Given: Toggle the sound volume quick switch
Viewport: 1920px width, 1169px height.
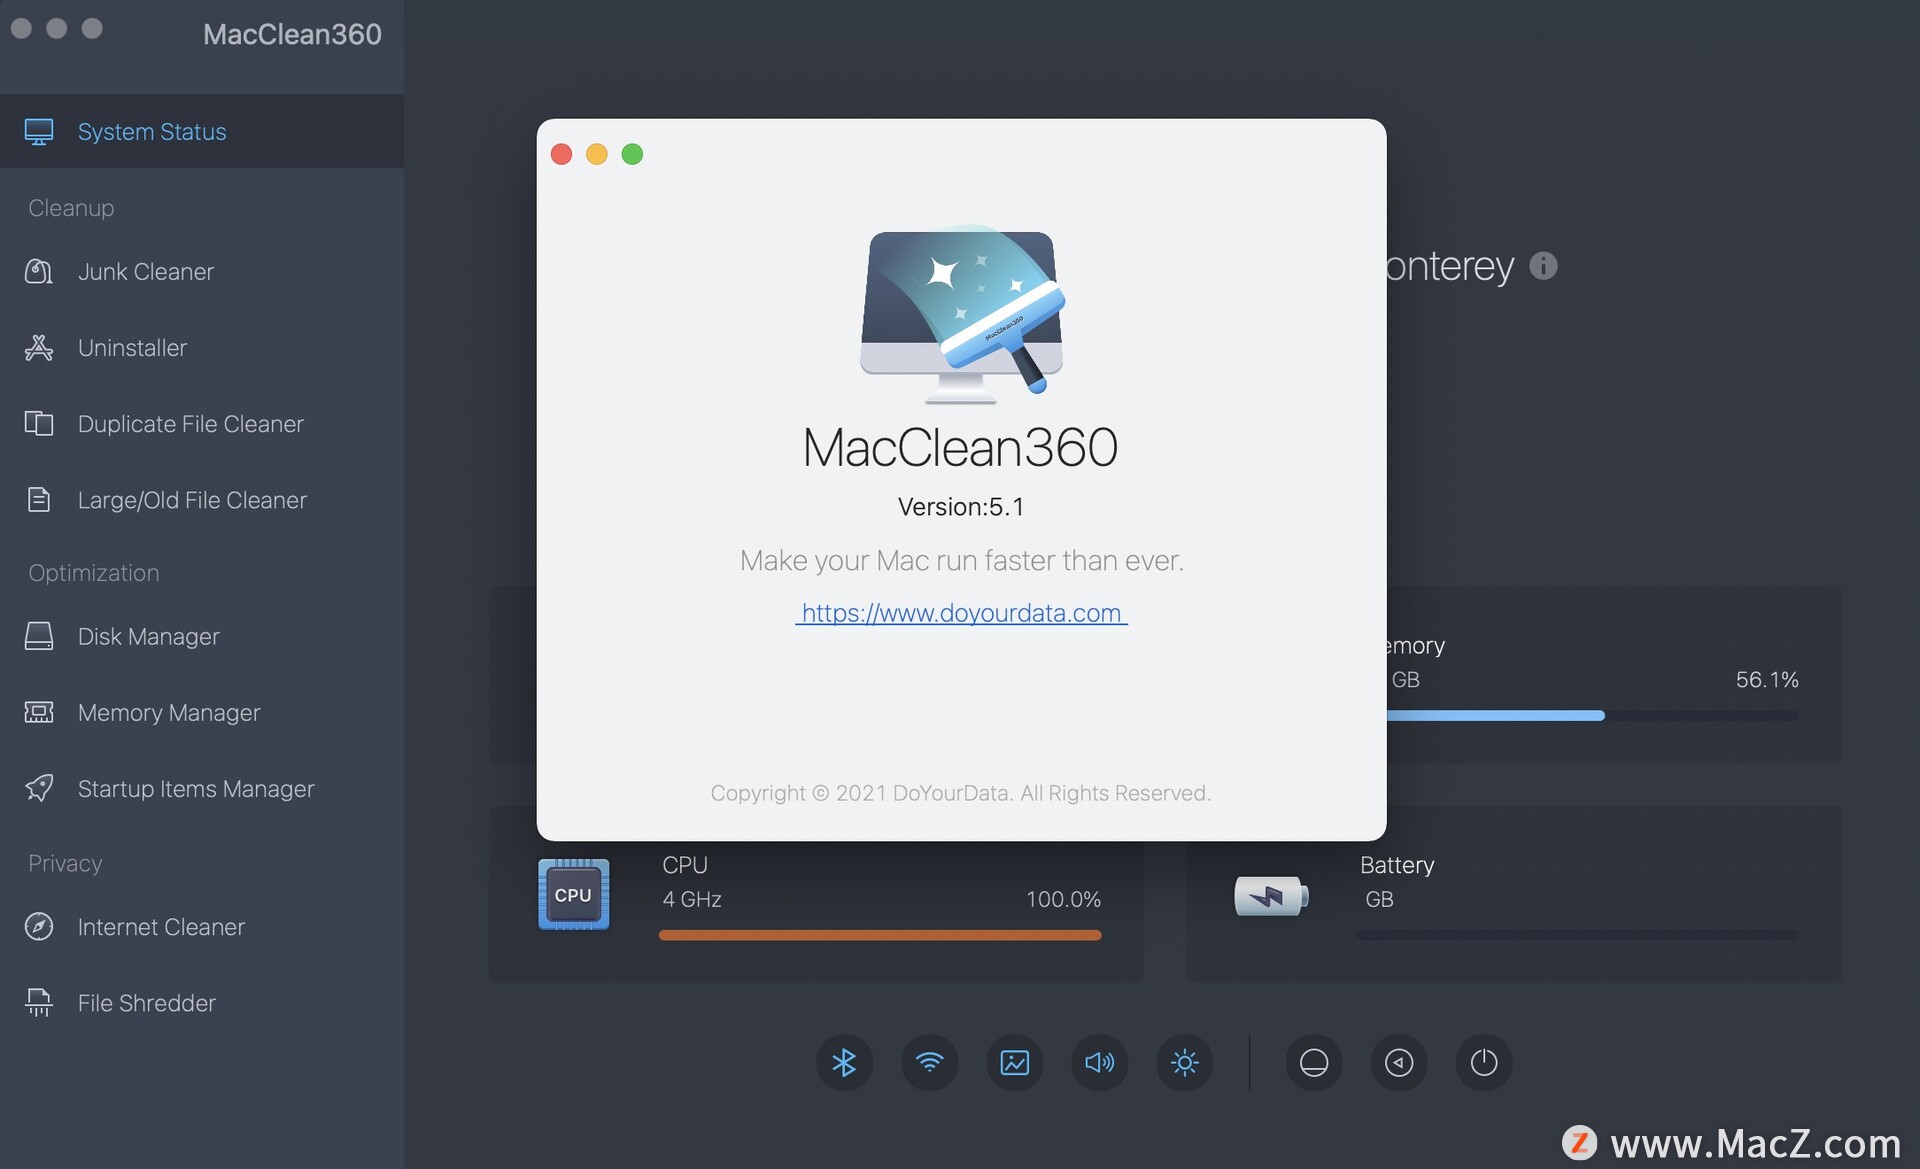Looking at the screenshot, I should (x=1099, y=1062).
